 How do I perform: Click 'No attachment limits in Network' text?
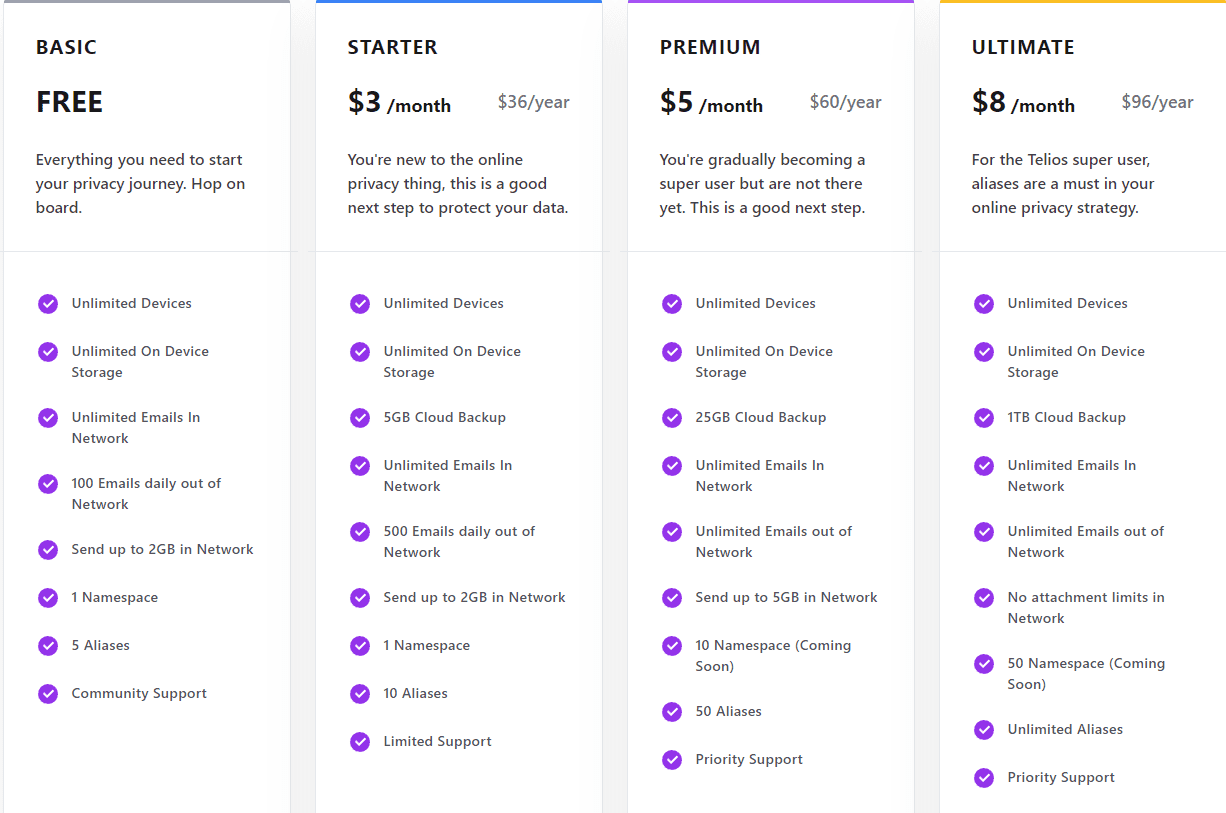coord(1086,608)
